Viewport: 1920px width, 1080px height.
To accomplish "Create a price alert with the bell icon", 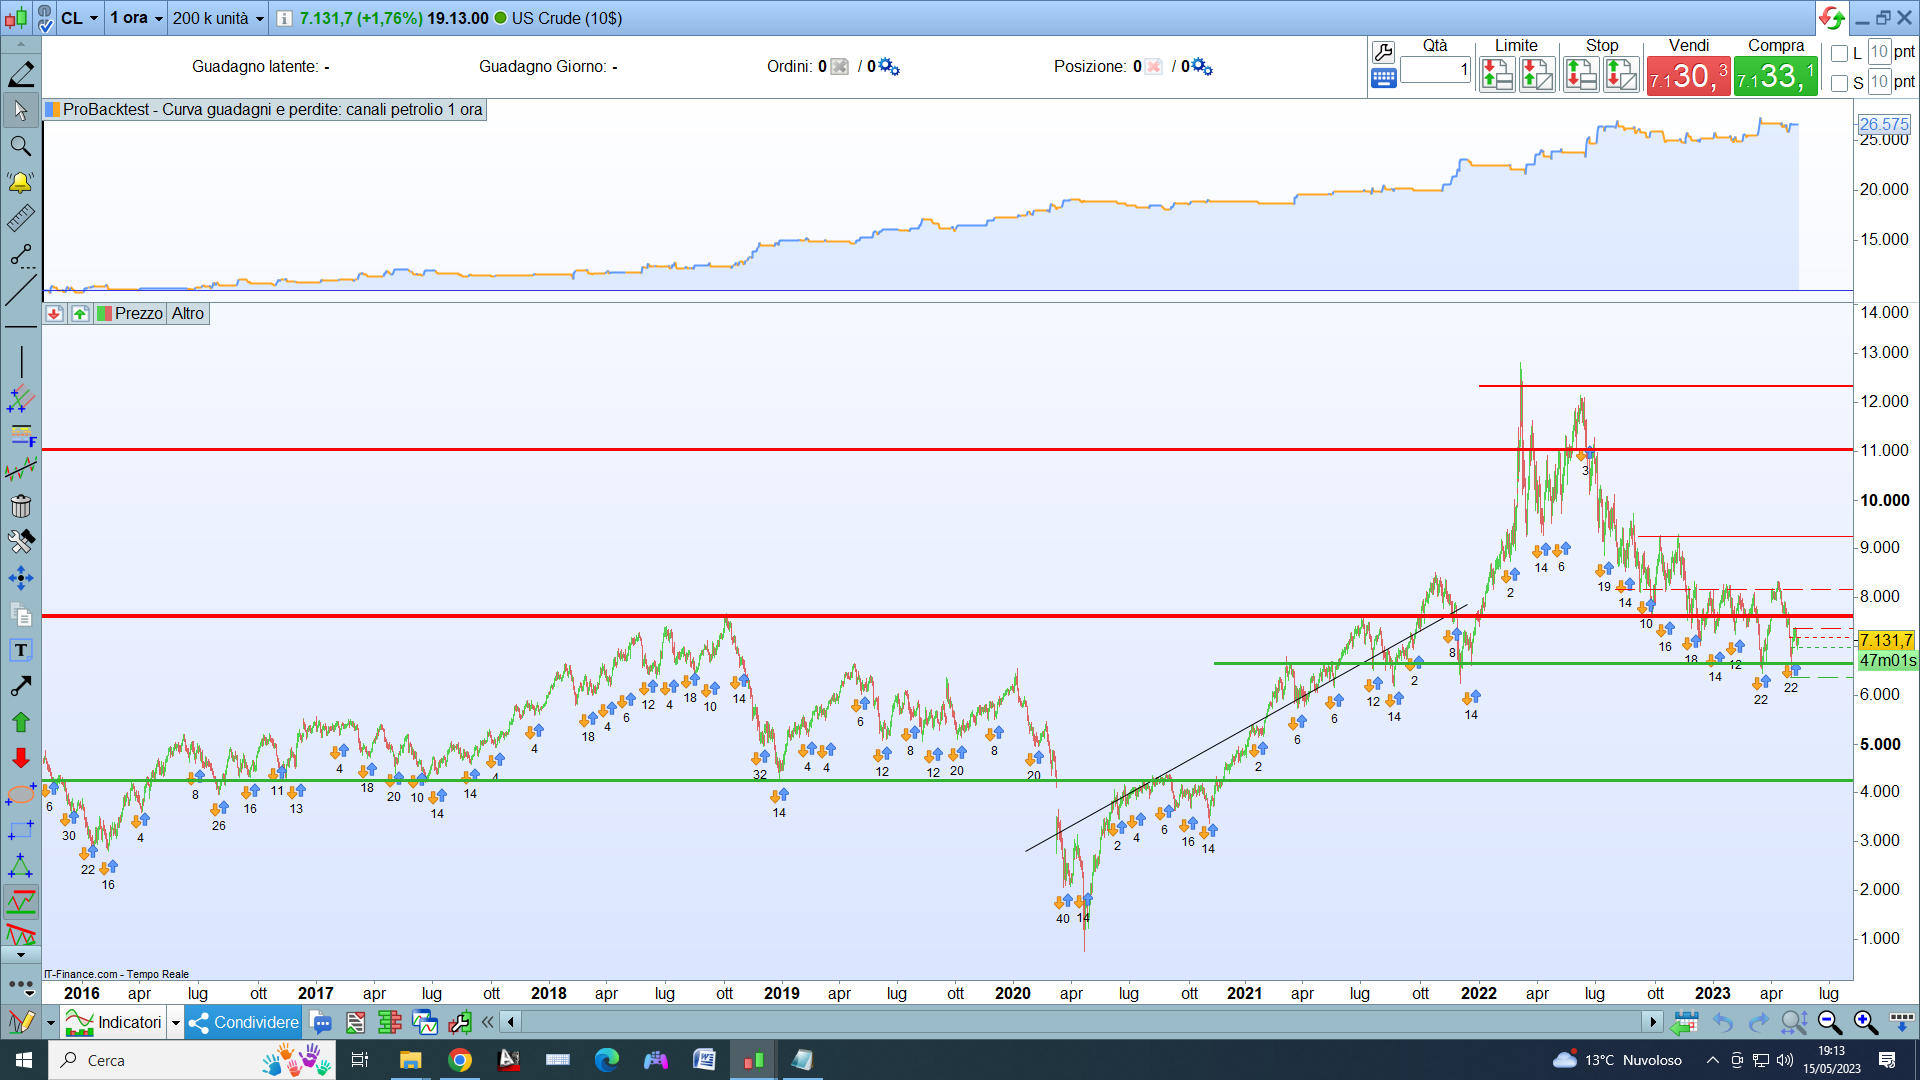I will tap(21, 182).
